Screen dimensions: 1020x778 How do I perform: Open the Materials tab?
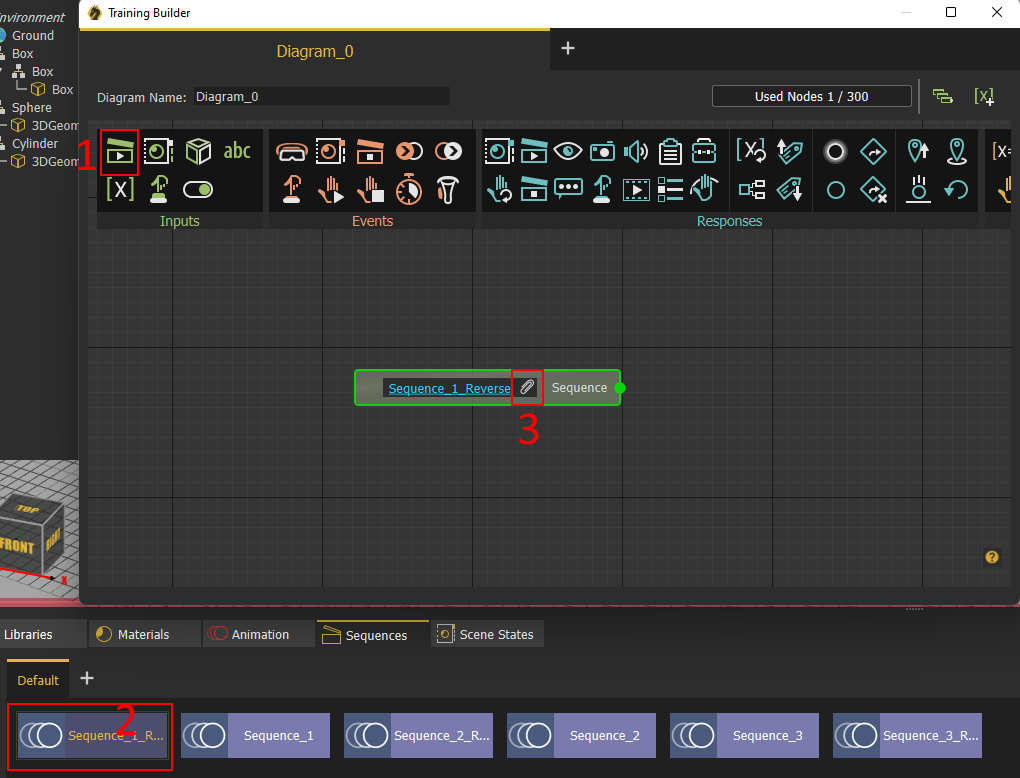point(133,634)
